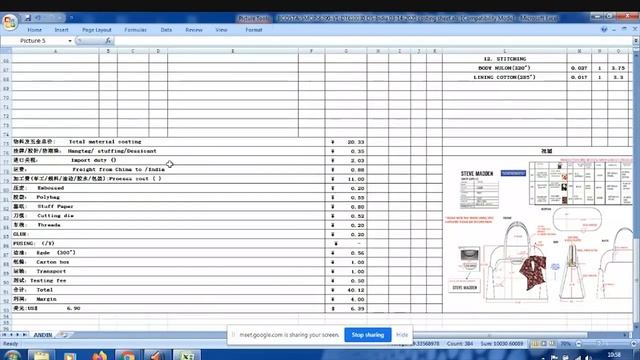Click the material costing value 20.33

tap(346, 142)
